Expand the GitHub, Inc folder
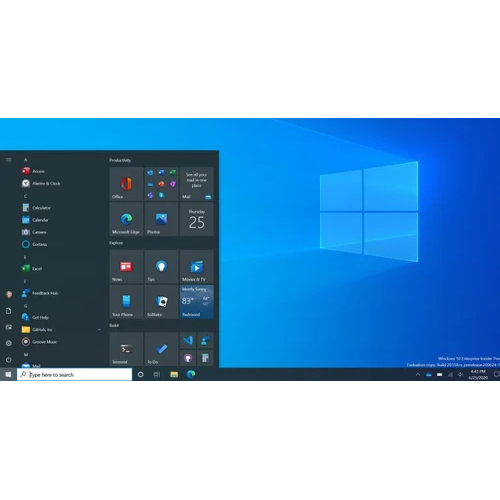 click(62, 329)
